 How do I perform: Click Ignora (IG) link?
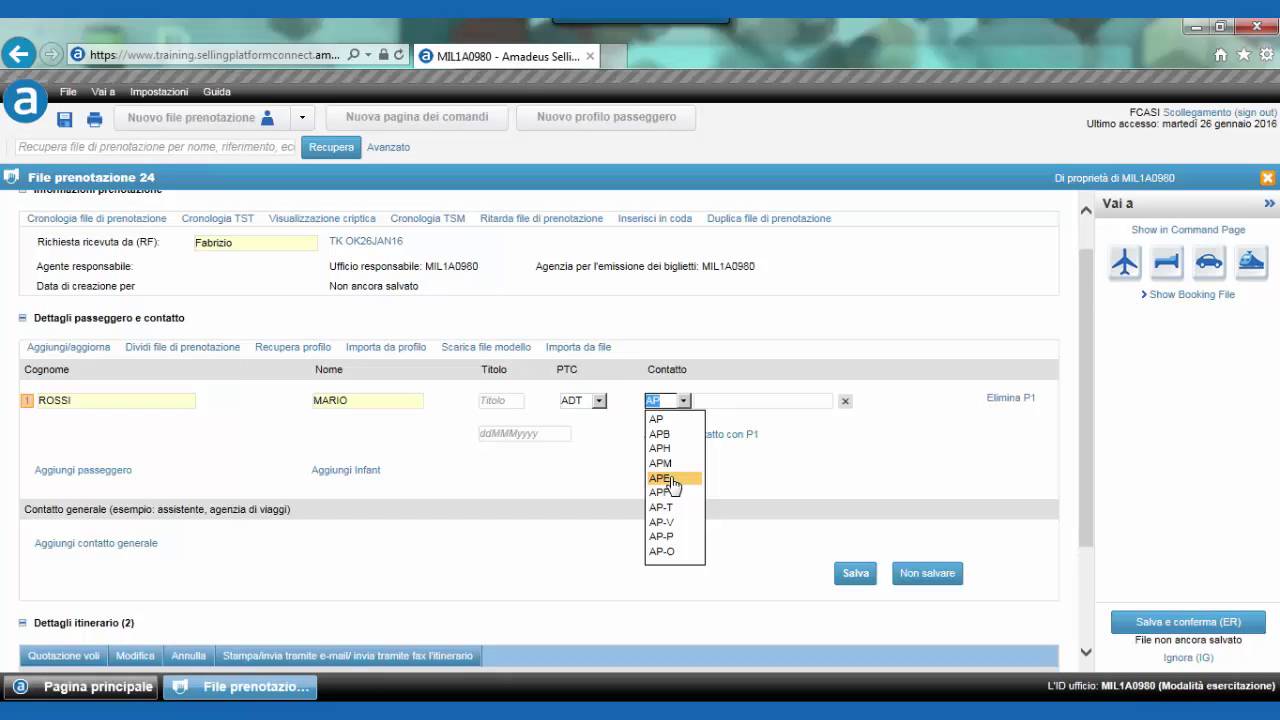point(1189,657)
